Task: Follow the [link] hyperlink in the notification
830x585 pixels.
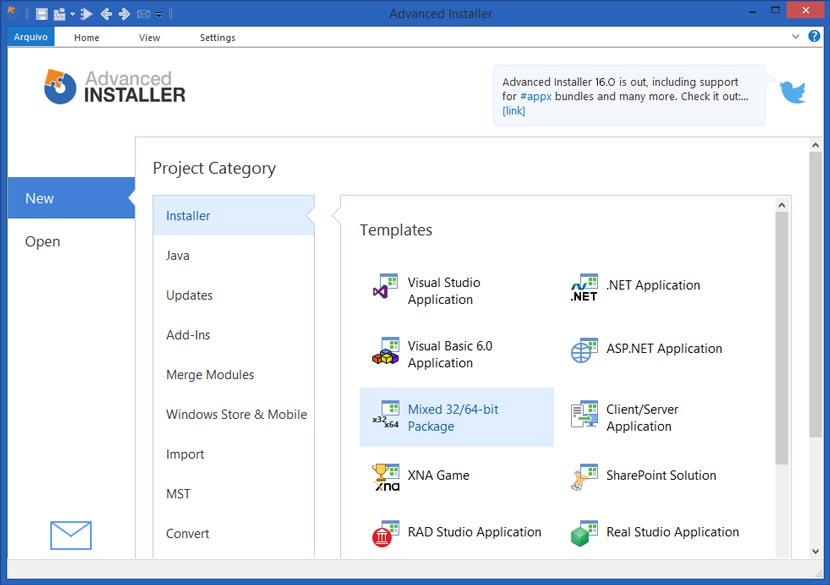Action: 513,110
